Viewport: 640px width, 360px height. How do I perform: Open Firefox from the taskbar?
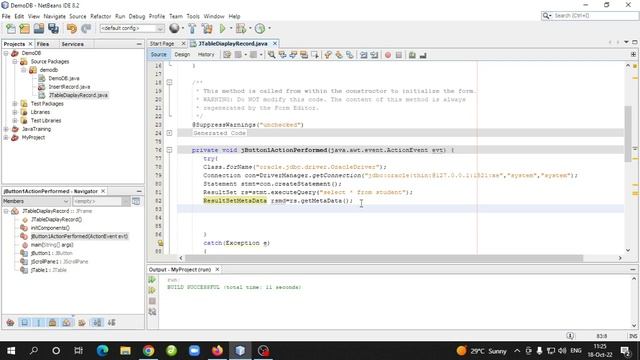coord(217,351)
